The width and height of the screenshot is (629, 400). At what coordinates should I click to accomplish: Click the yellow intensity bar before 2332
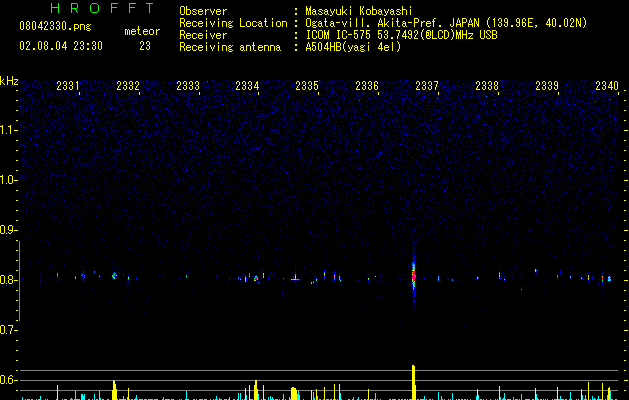[114, 390]
